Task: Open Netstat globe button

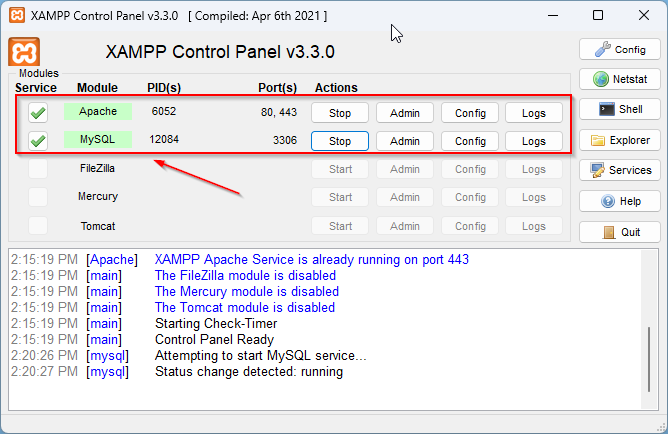Action: pos(619,79)
